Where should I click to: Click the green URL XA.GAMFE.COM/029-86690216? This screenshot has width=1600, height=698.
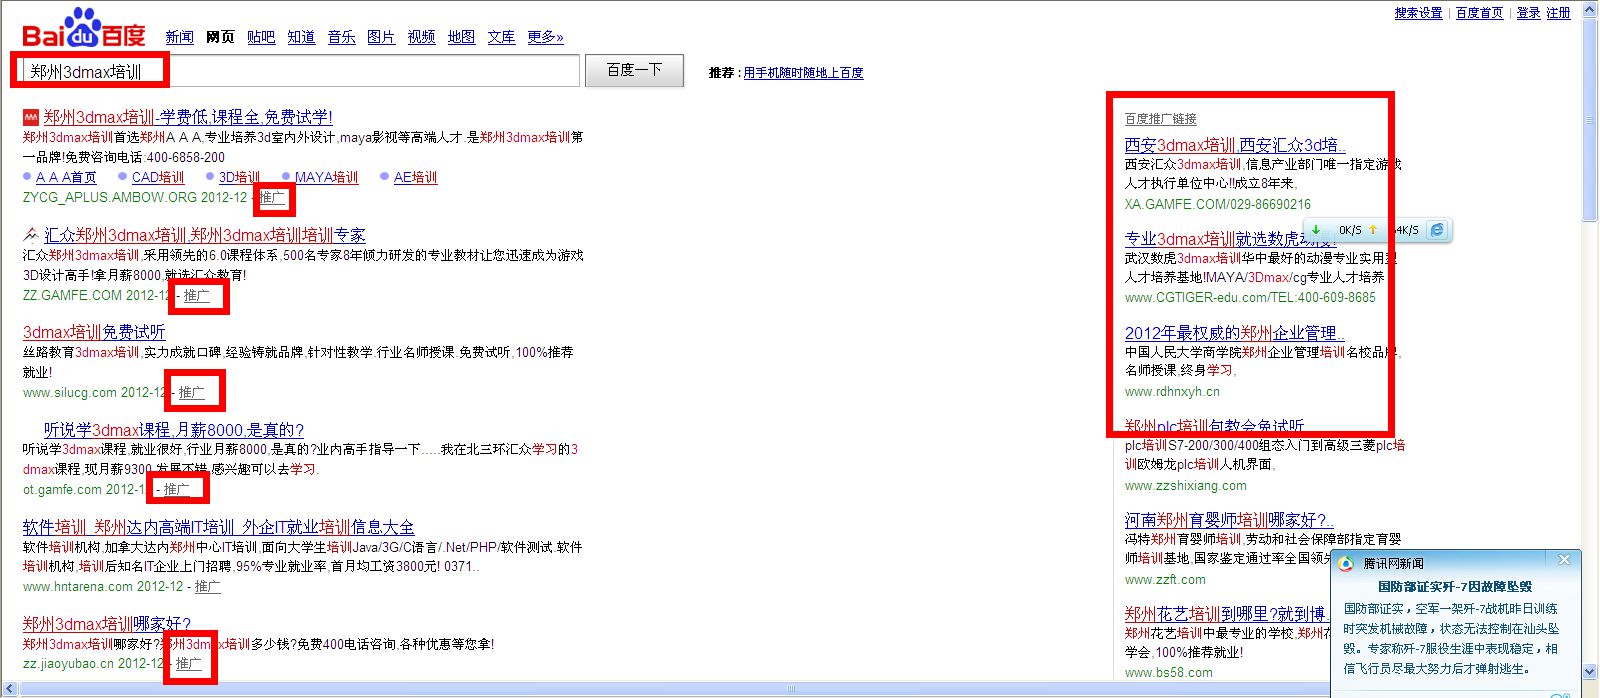(1217, 204)
